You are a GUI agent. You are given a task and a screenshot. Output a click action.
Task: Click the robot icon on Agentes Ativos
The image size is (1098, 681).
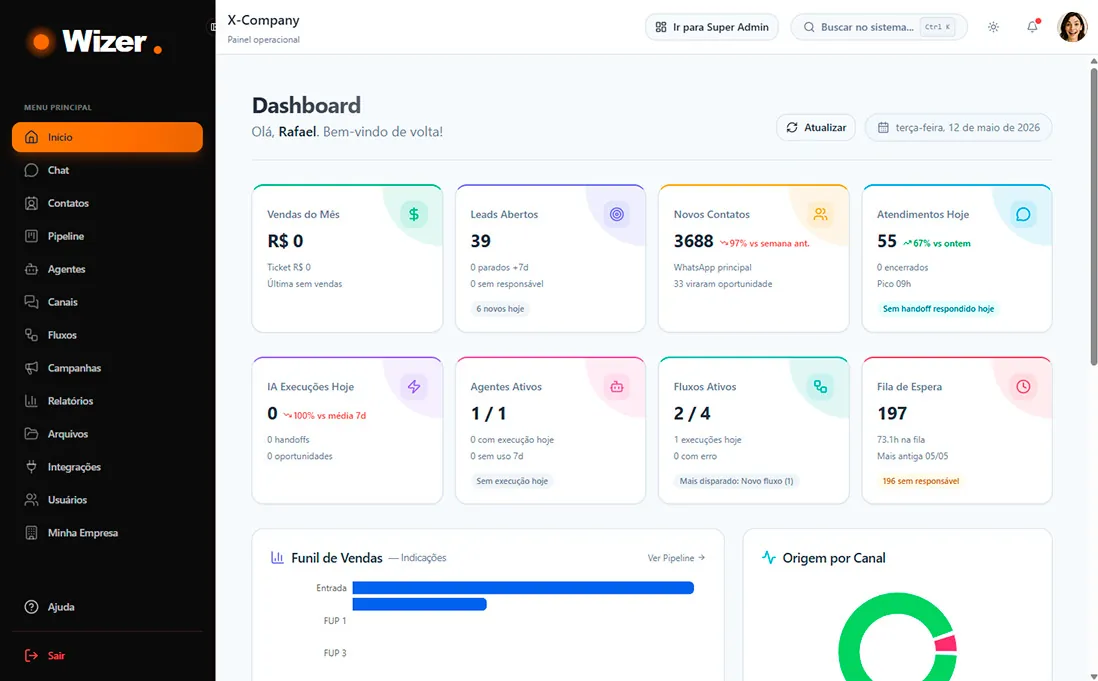pos(616,386)
